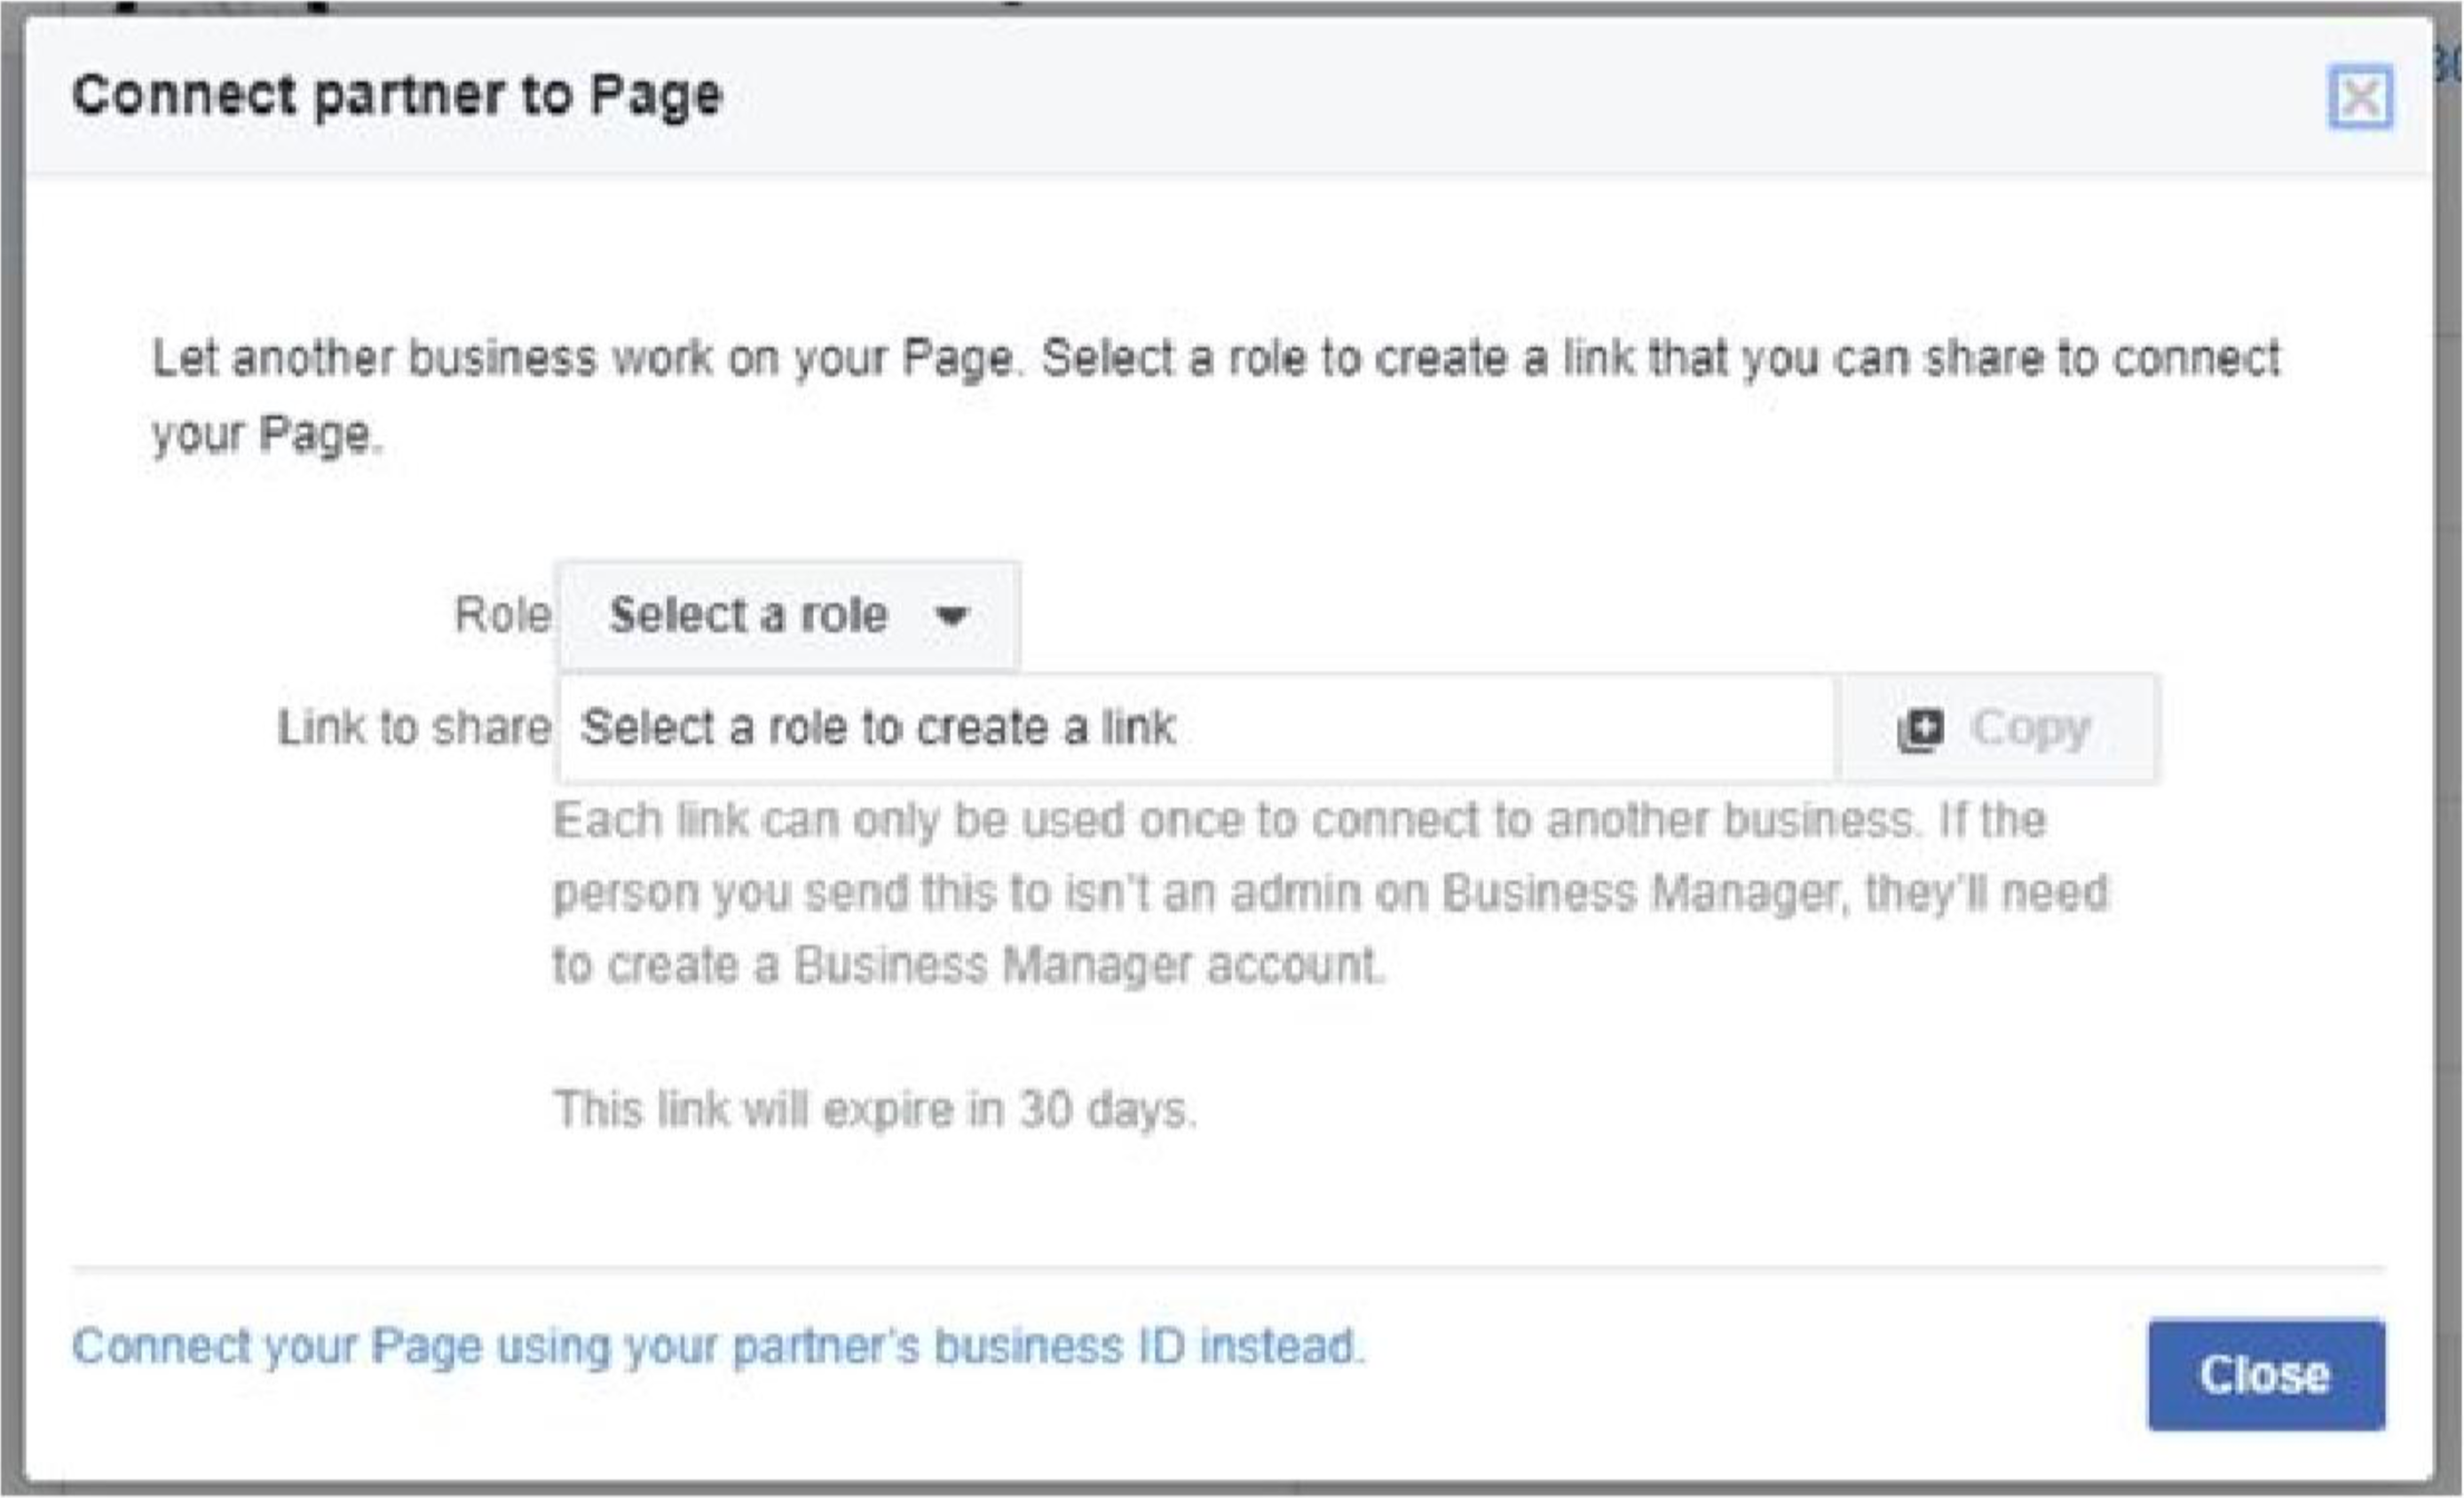This screenshot has width=2464, height=1498.
Task: Click the Copy link button
Action: pos(1998,728)
